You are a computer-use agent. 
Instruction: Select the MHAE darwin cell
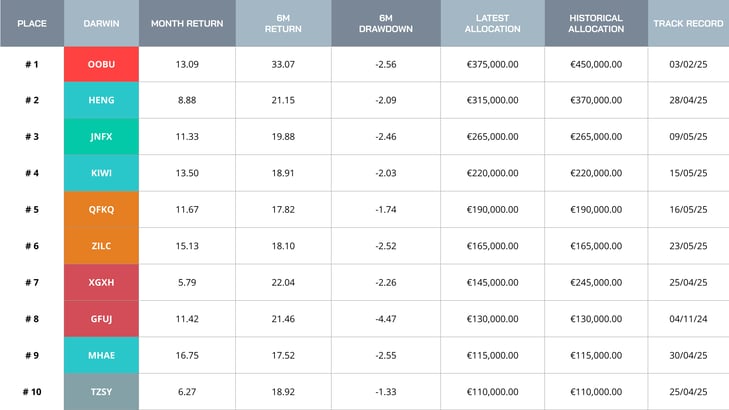click(x=101, y=355)
